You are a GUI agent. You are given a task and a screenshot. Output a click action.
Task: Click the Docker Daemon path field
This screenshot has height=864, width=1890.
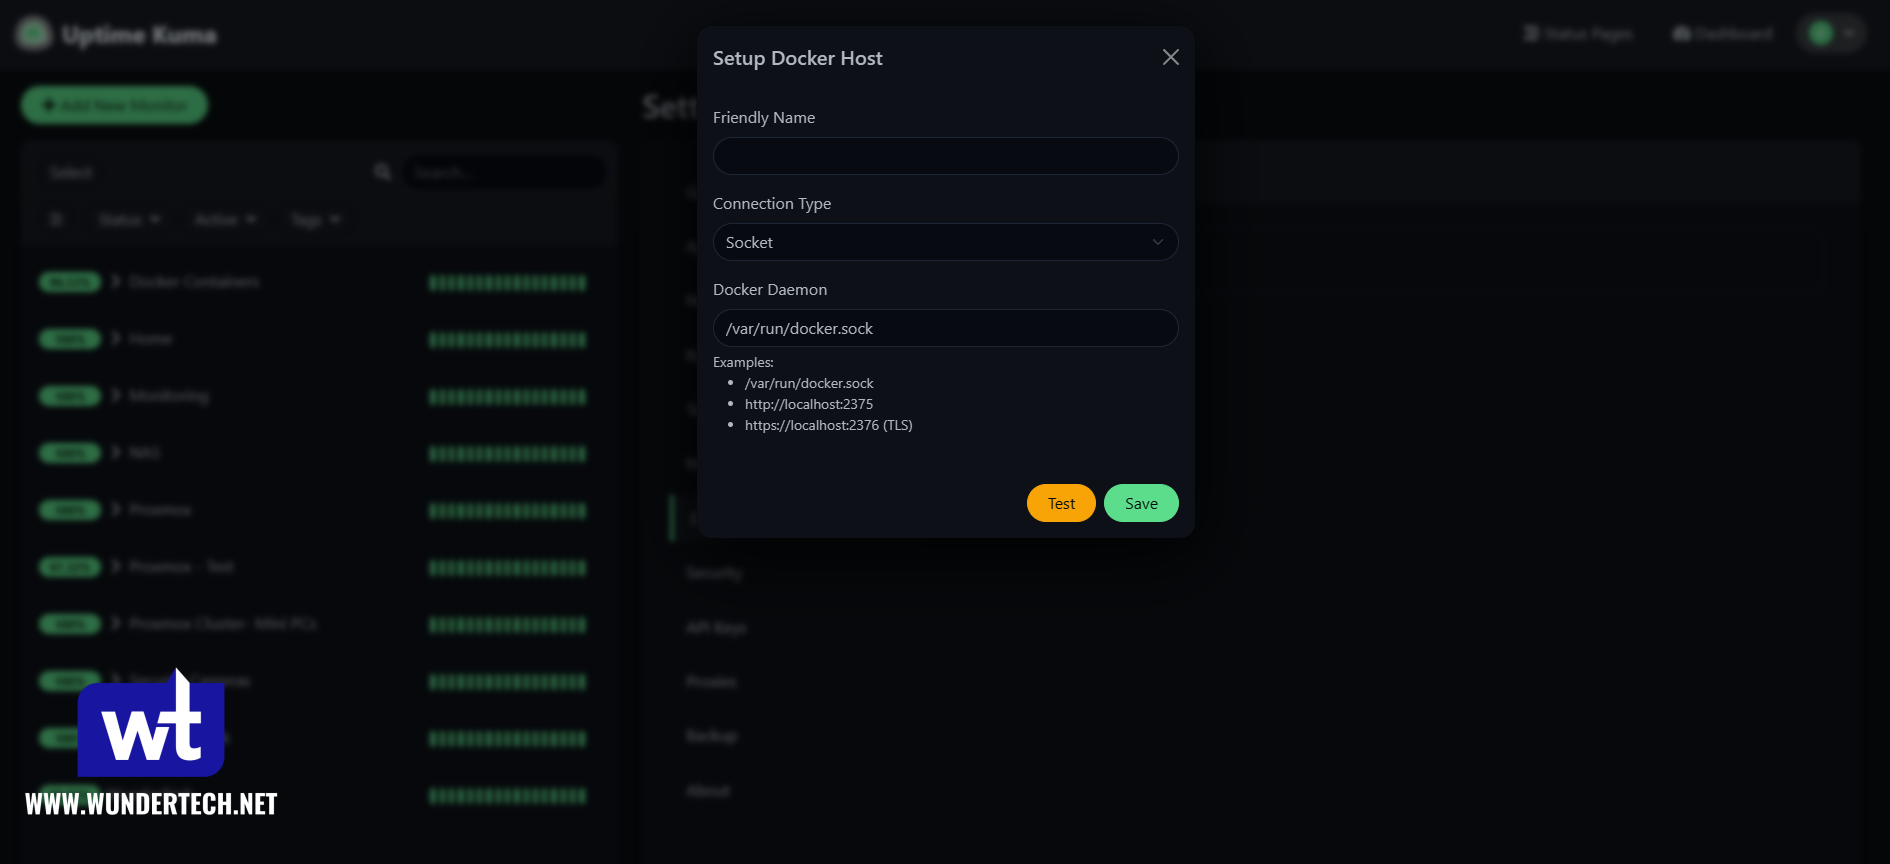(945, 328)
